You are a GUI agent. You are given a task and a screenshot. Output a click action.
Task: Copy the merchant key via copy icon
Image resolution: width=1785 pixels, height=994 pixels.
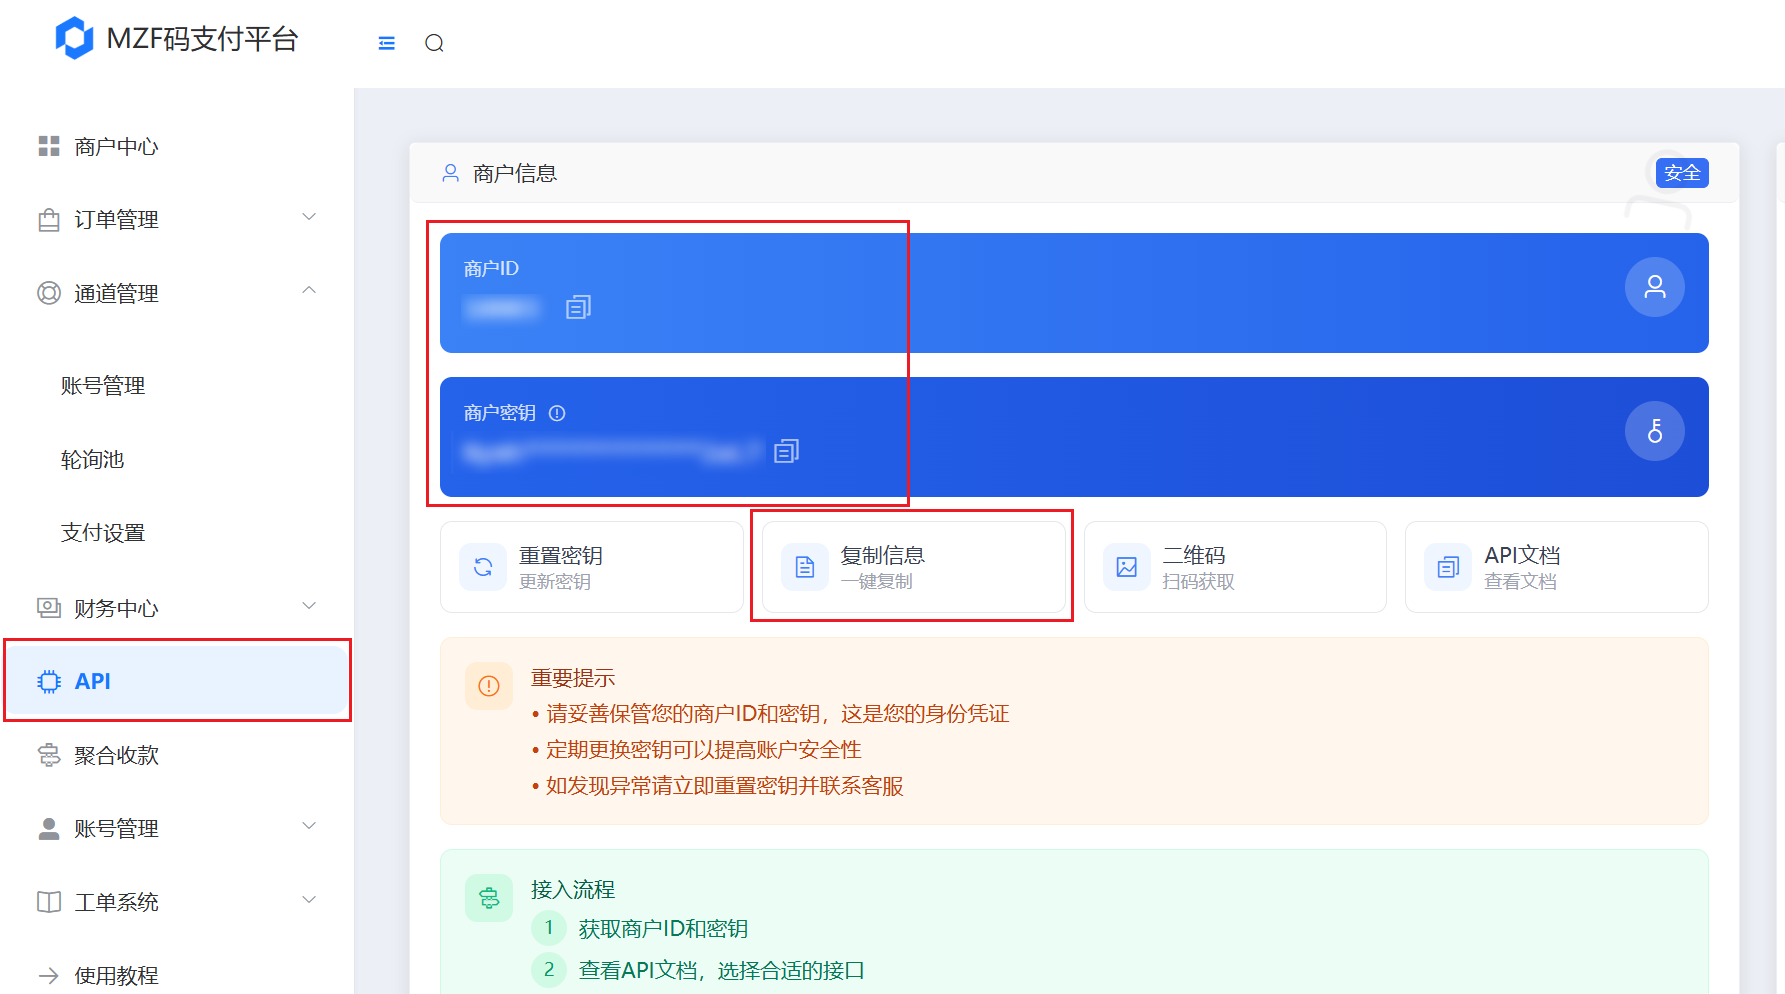786,451
